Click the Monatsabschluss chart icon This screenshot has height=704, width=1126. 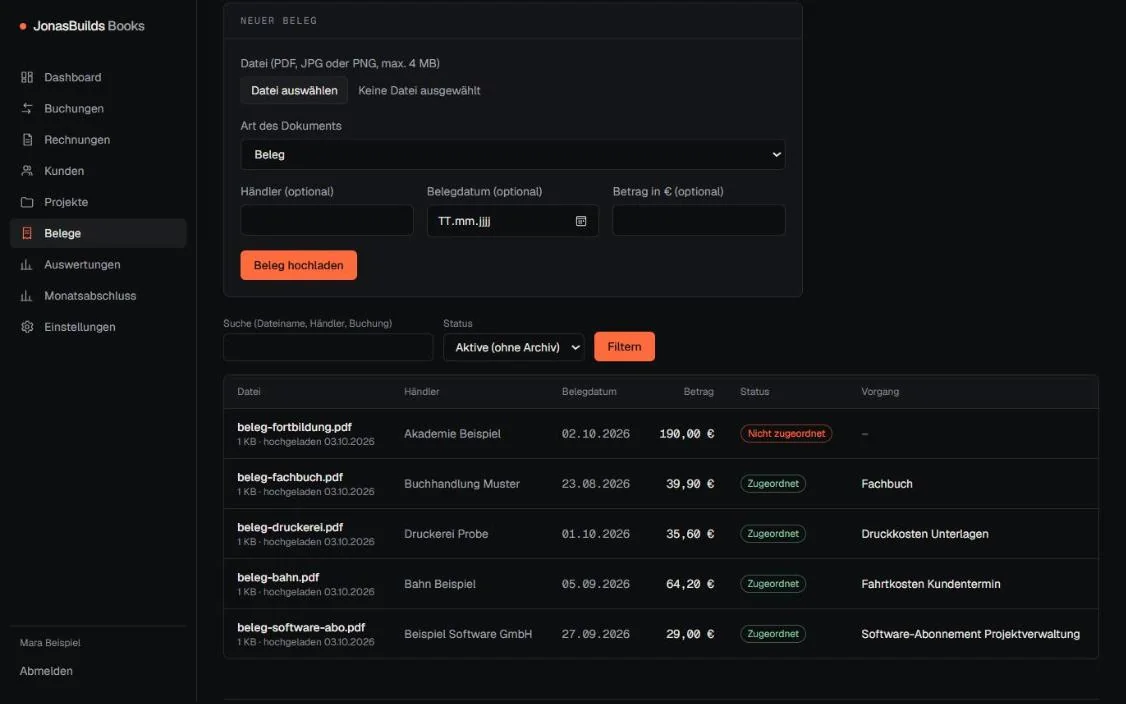click(x=27, y=296)
